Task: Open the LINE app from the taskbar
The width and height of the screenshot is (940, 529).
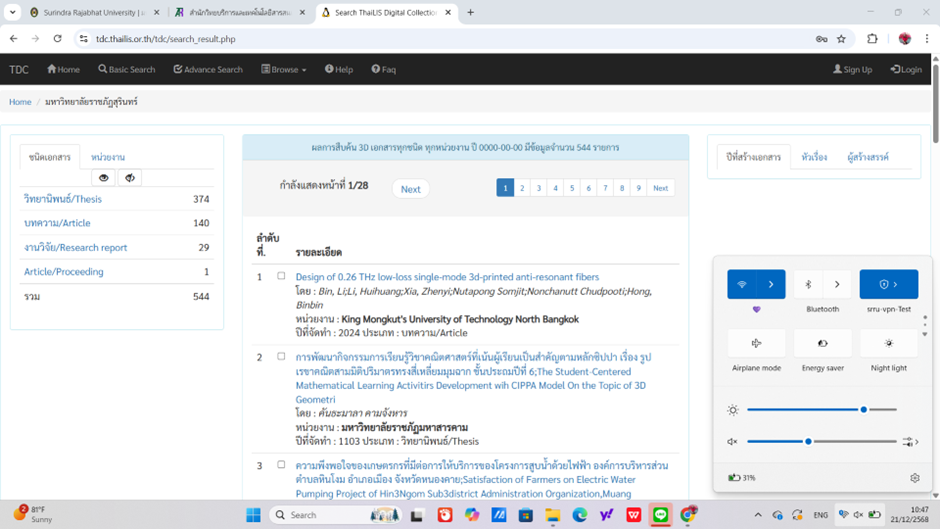Action: point(660,515)
